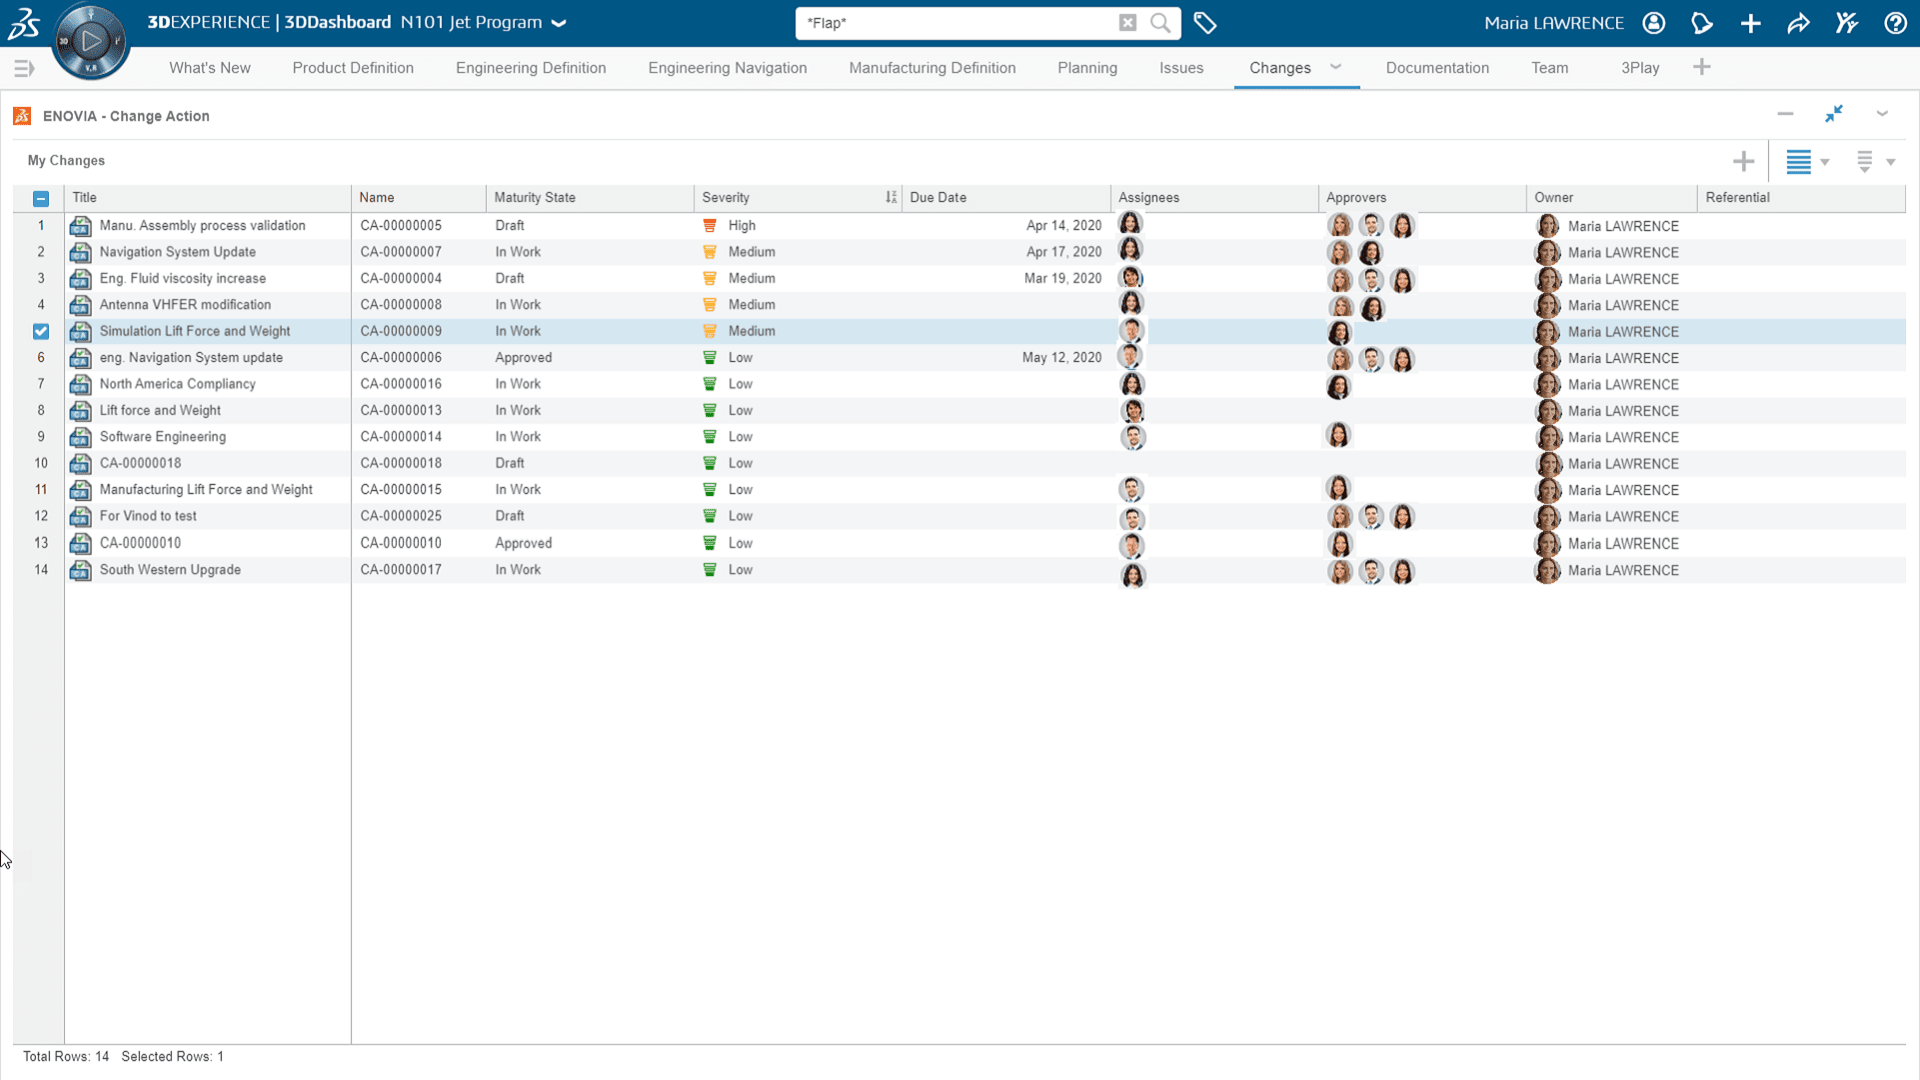1920x1080 pixels.
Task: Select the list view toggle icon
Action: pos(1799,160)
